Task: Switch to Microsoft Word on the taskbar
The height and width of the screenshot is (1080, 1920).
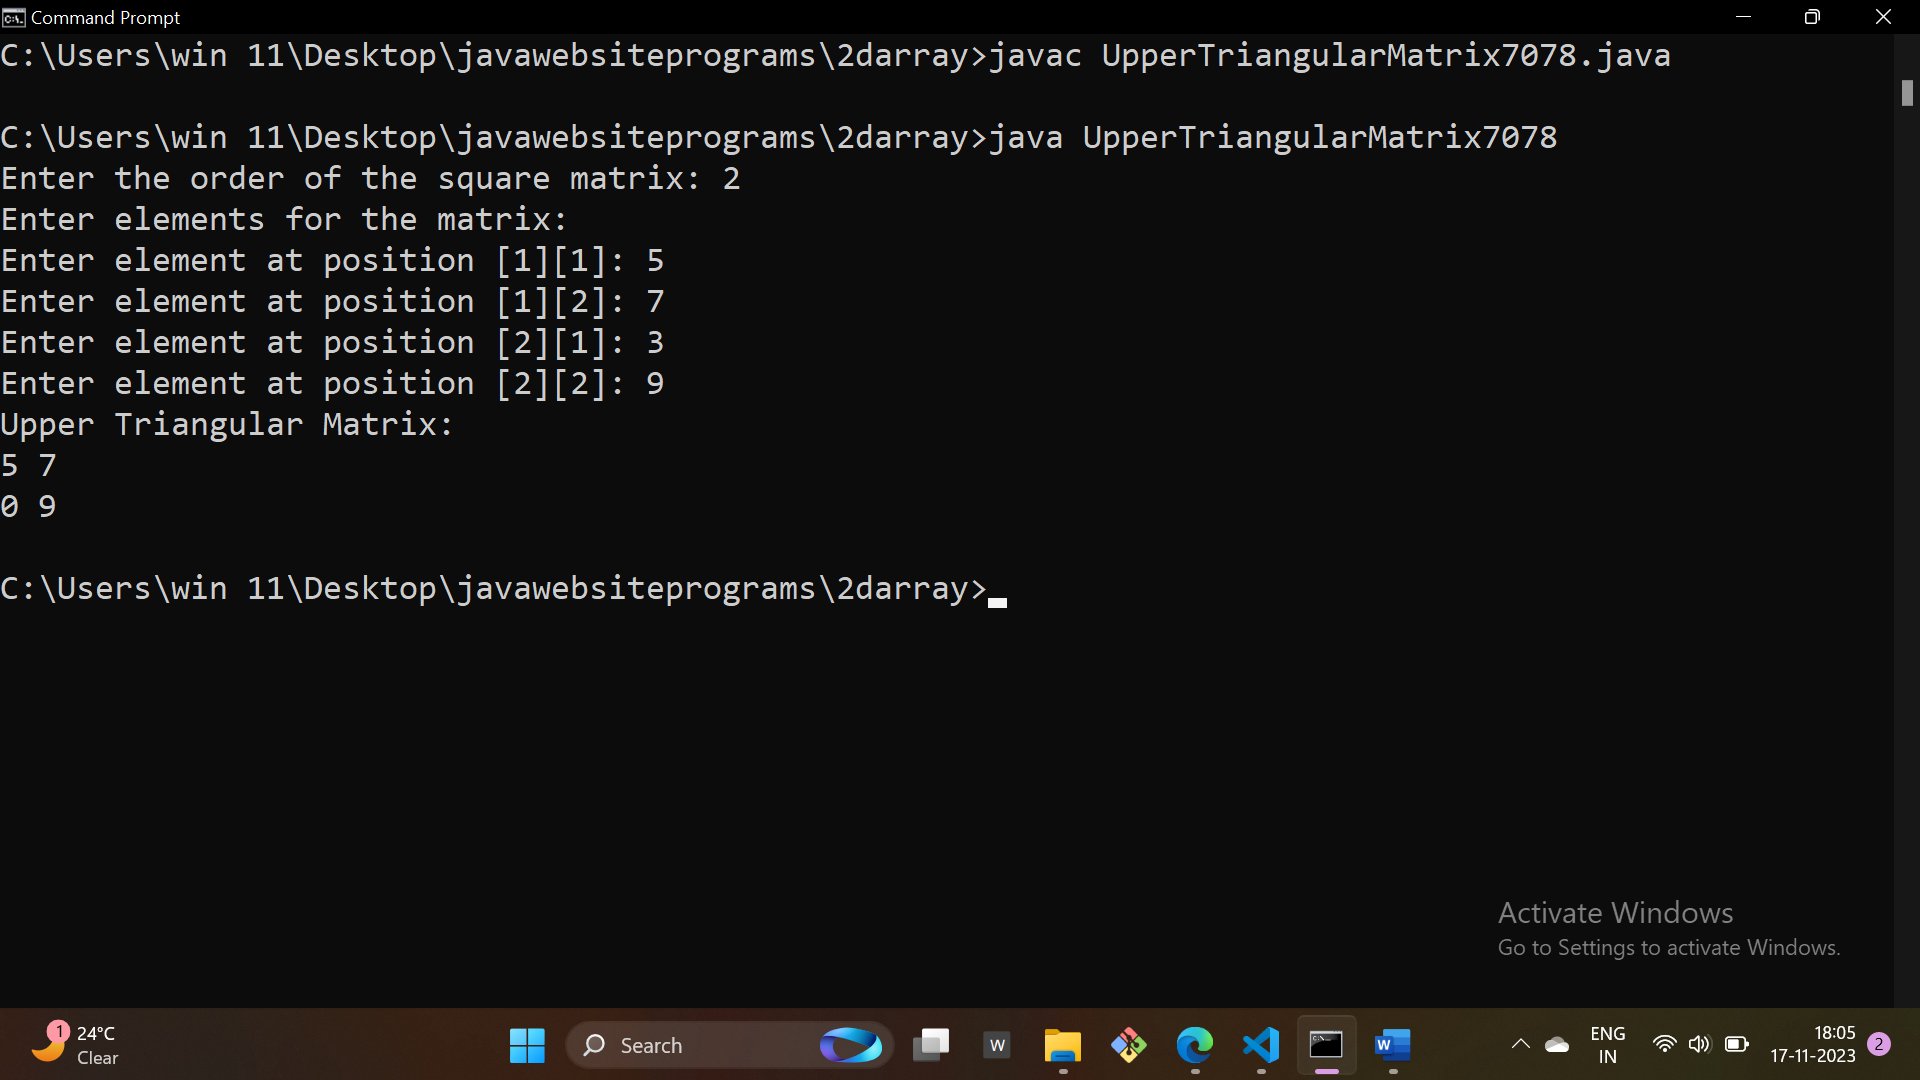Action: (x=1392, y=1045)
